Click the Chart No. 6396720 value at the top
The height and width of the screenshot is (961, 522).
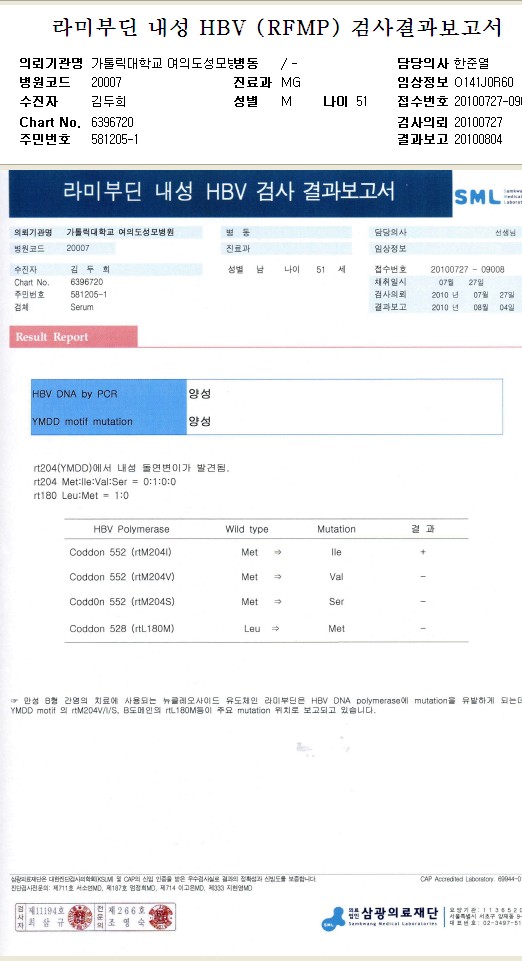point(112,122)
